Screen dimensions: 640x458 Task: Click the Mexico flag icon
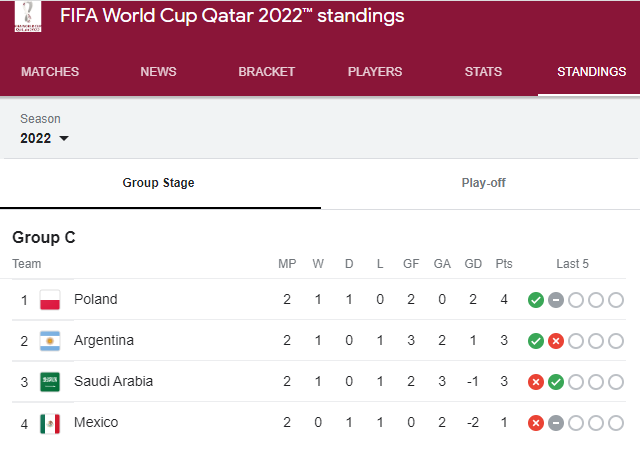pos(50,423)
